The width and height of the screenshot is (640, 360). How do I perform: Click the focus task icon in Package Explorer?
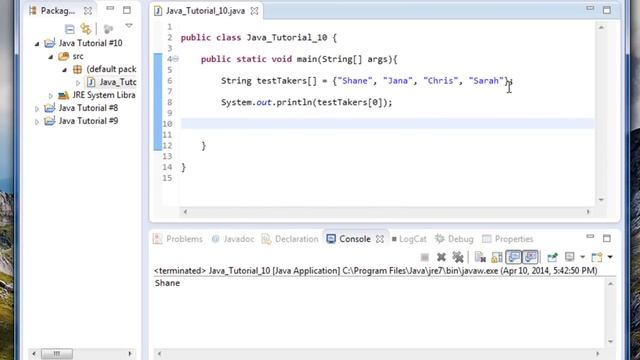click(x=108, y=29)
